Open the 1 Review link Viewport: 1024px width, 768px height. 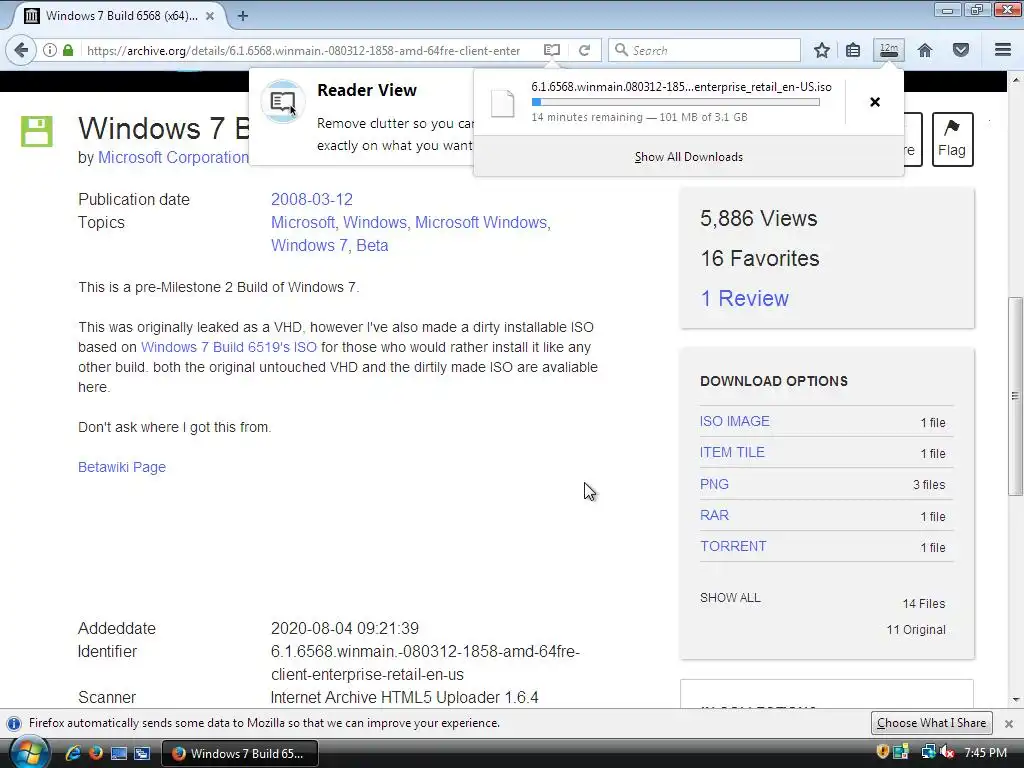point(744,298)
